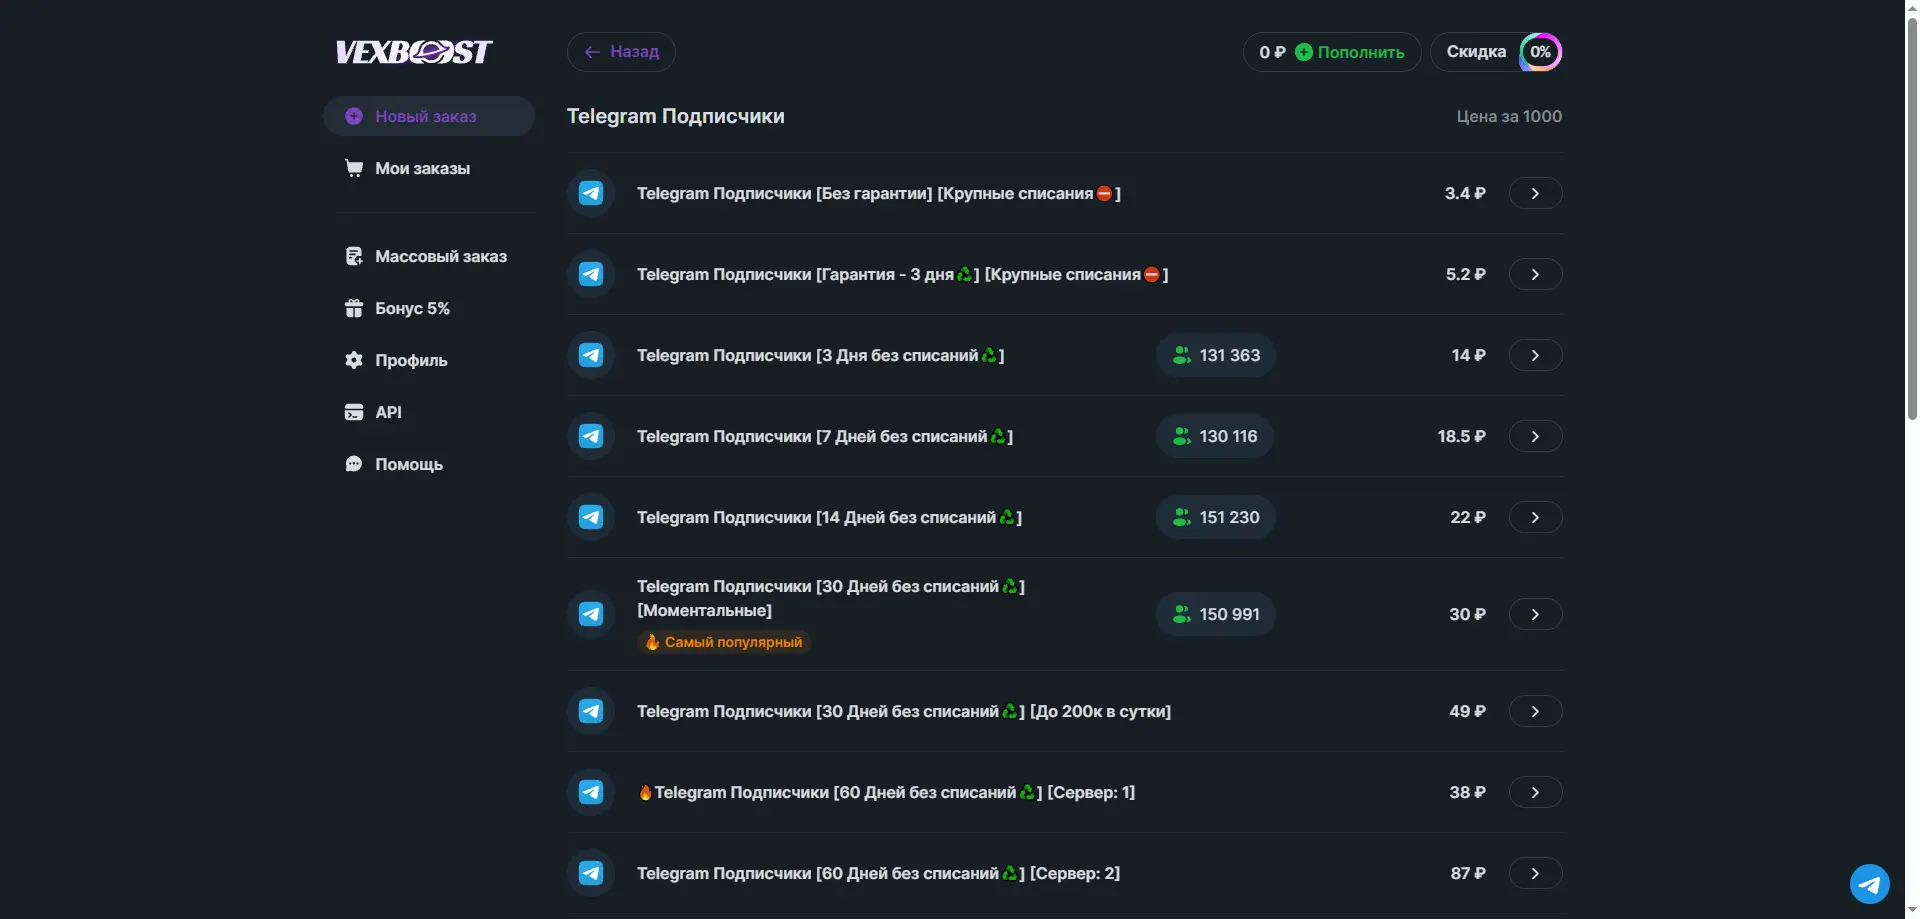Click Telegram icon of До 200к в сутки row
Image resolution: width=1920 pixels, height=919 pixels.
(x=591, y=711)
